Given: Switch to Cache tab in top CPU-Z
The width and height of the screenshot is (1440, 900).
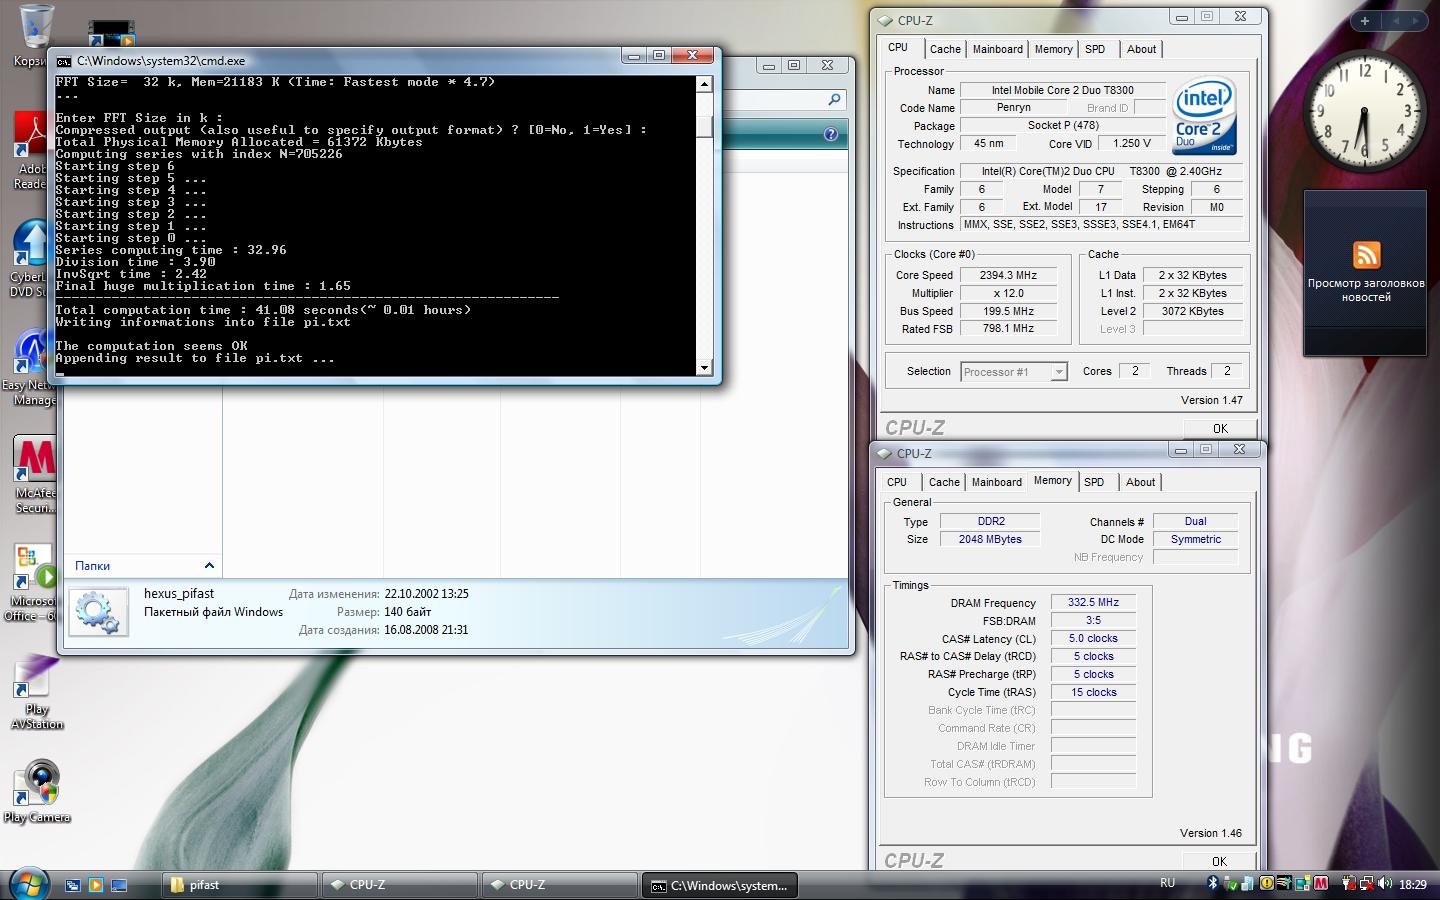Looking at the screenshot, I should pos(945,49).
